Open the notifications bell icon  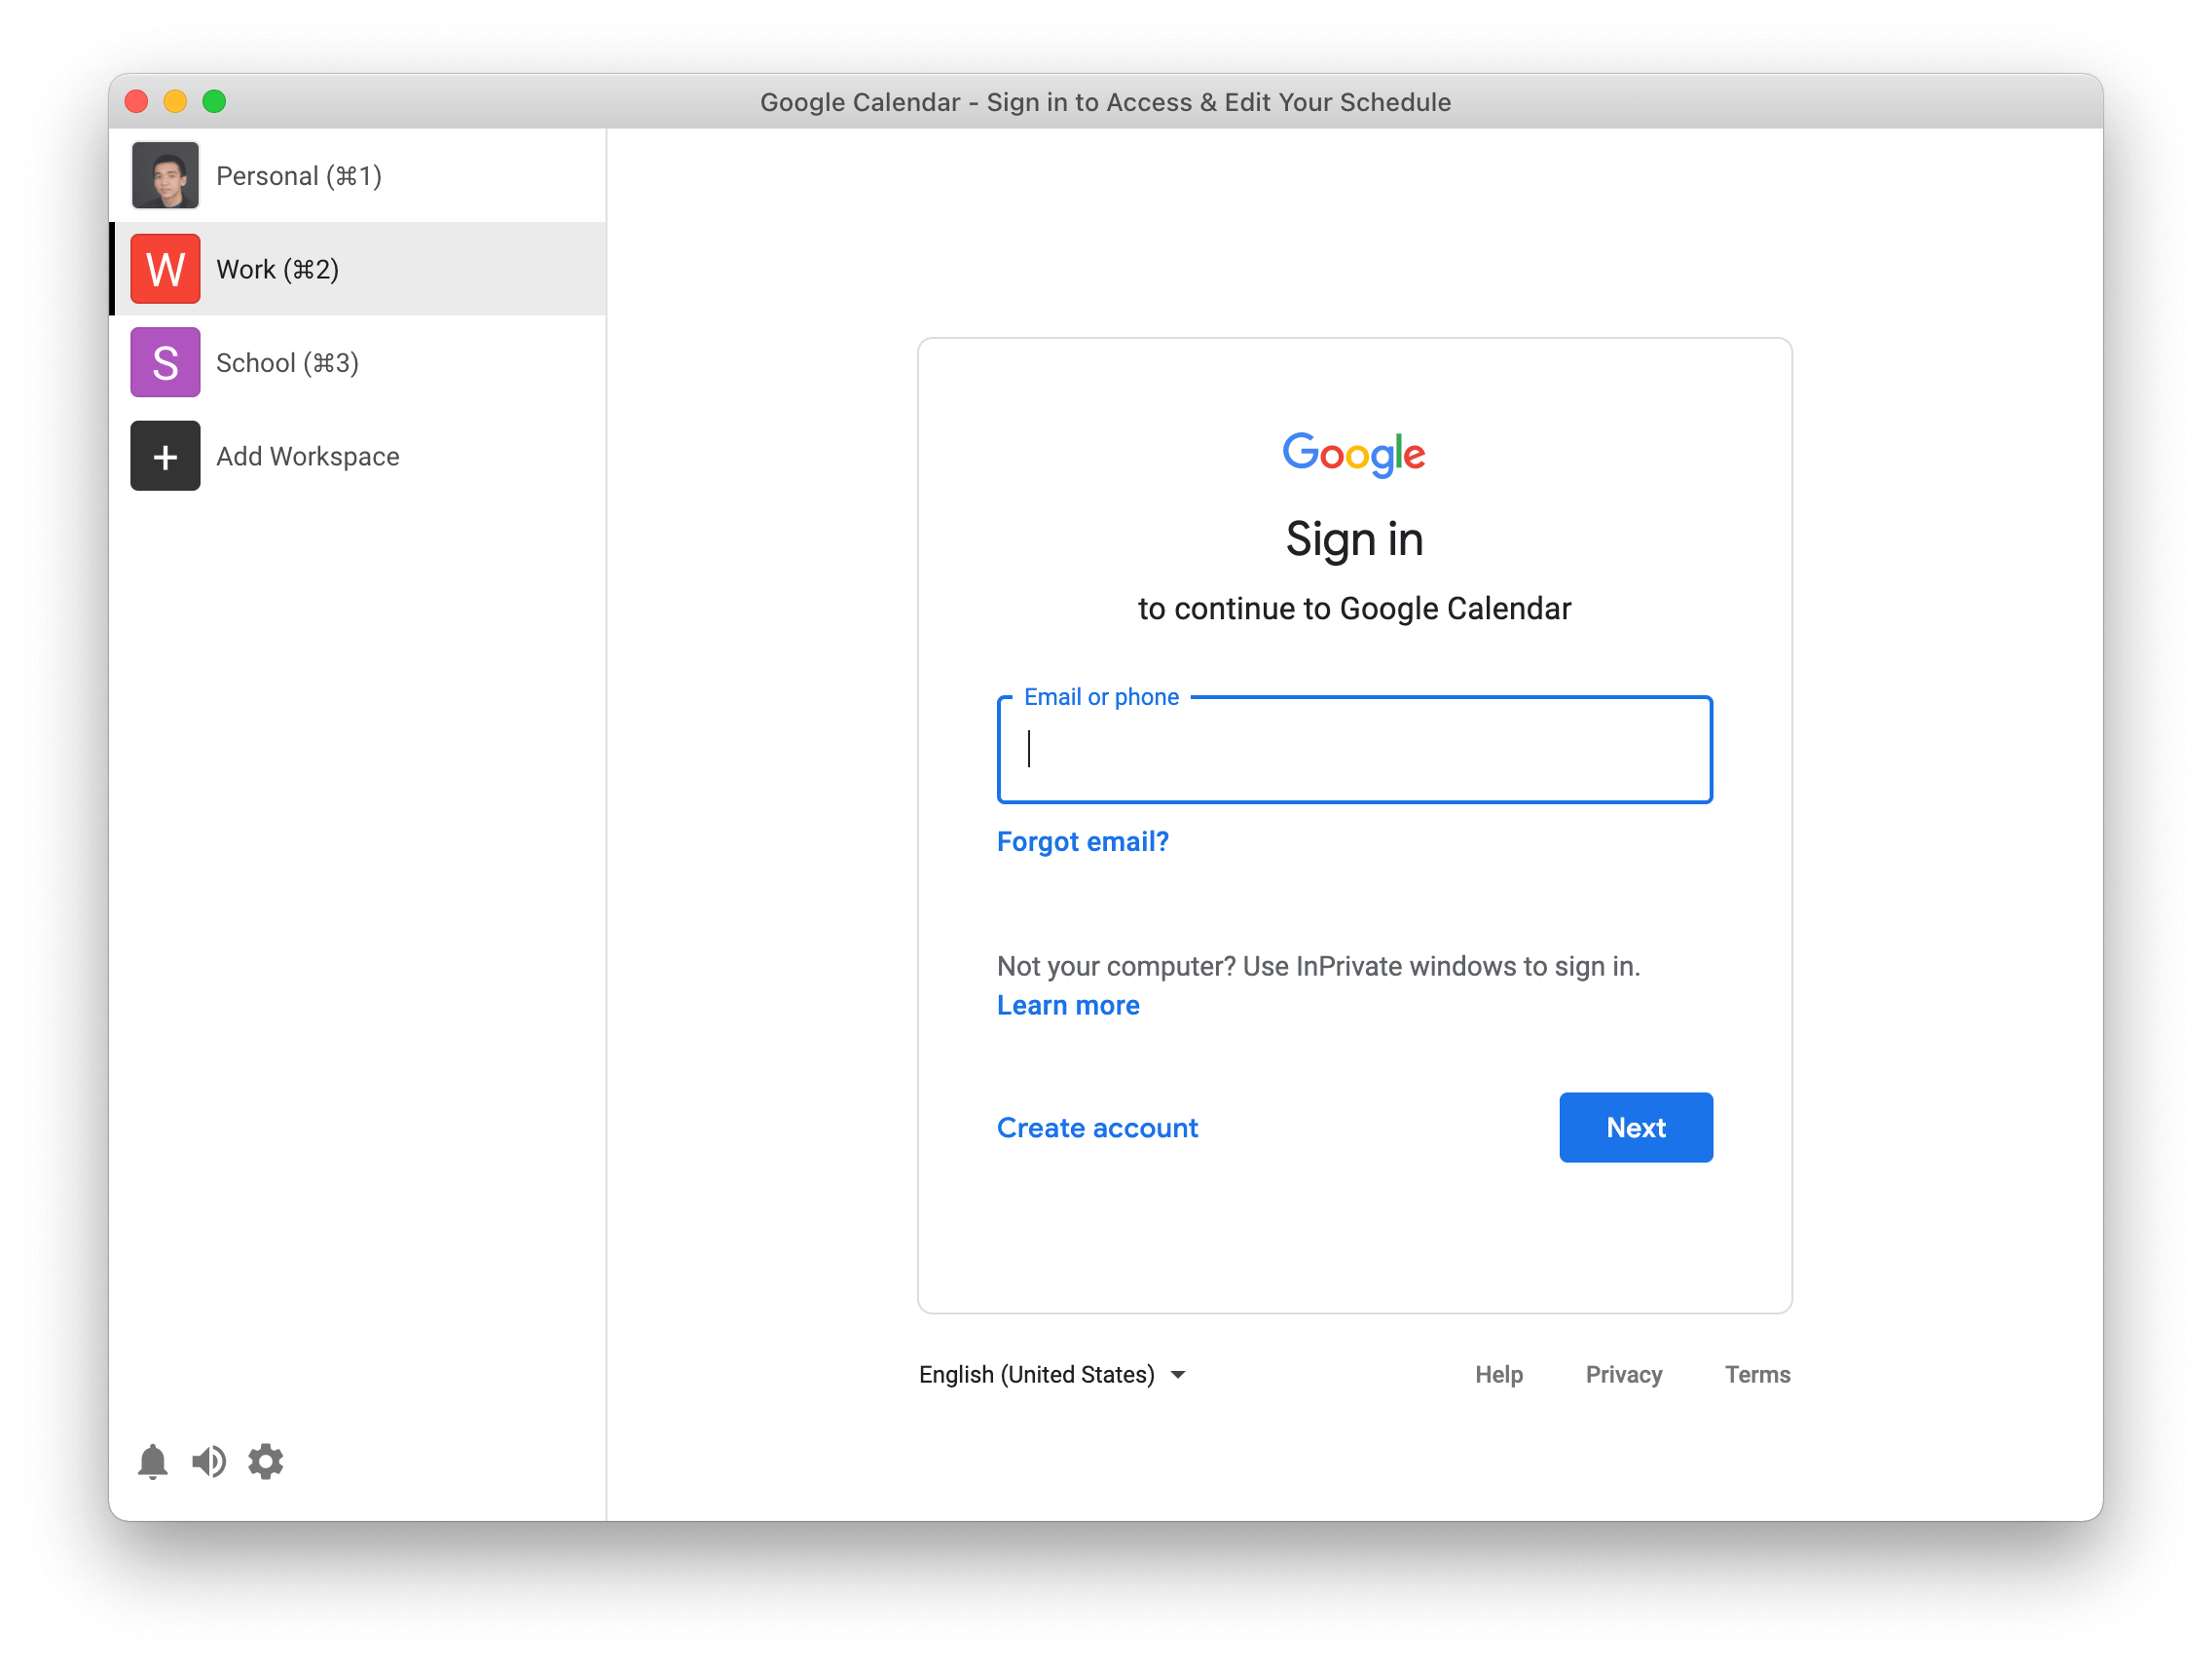coord(152,1462)
